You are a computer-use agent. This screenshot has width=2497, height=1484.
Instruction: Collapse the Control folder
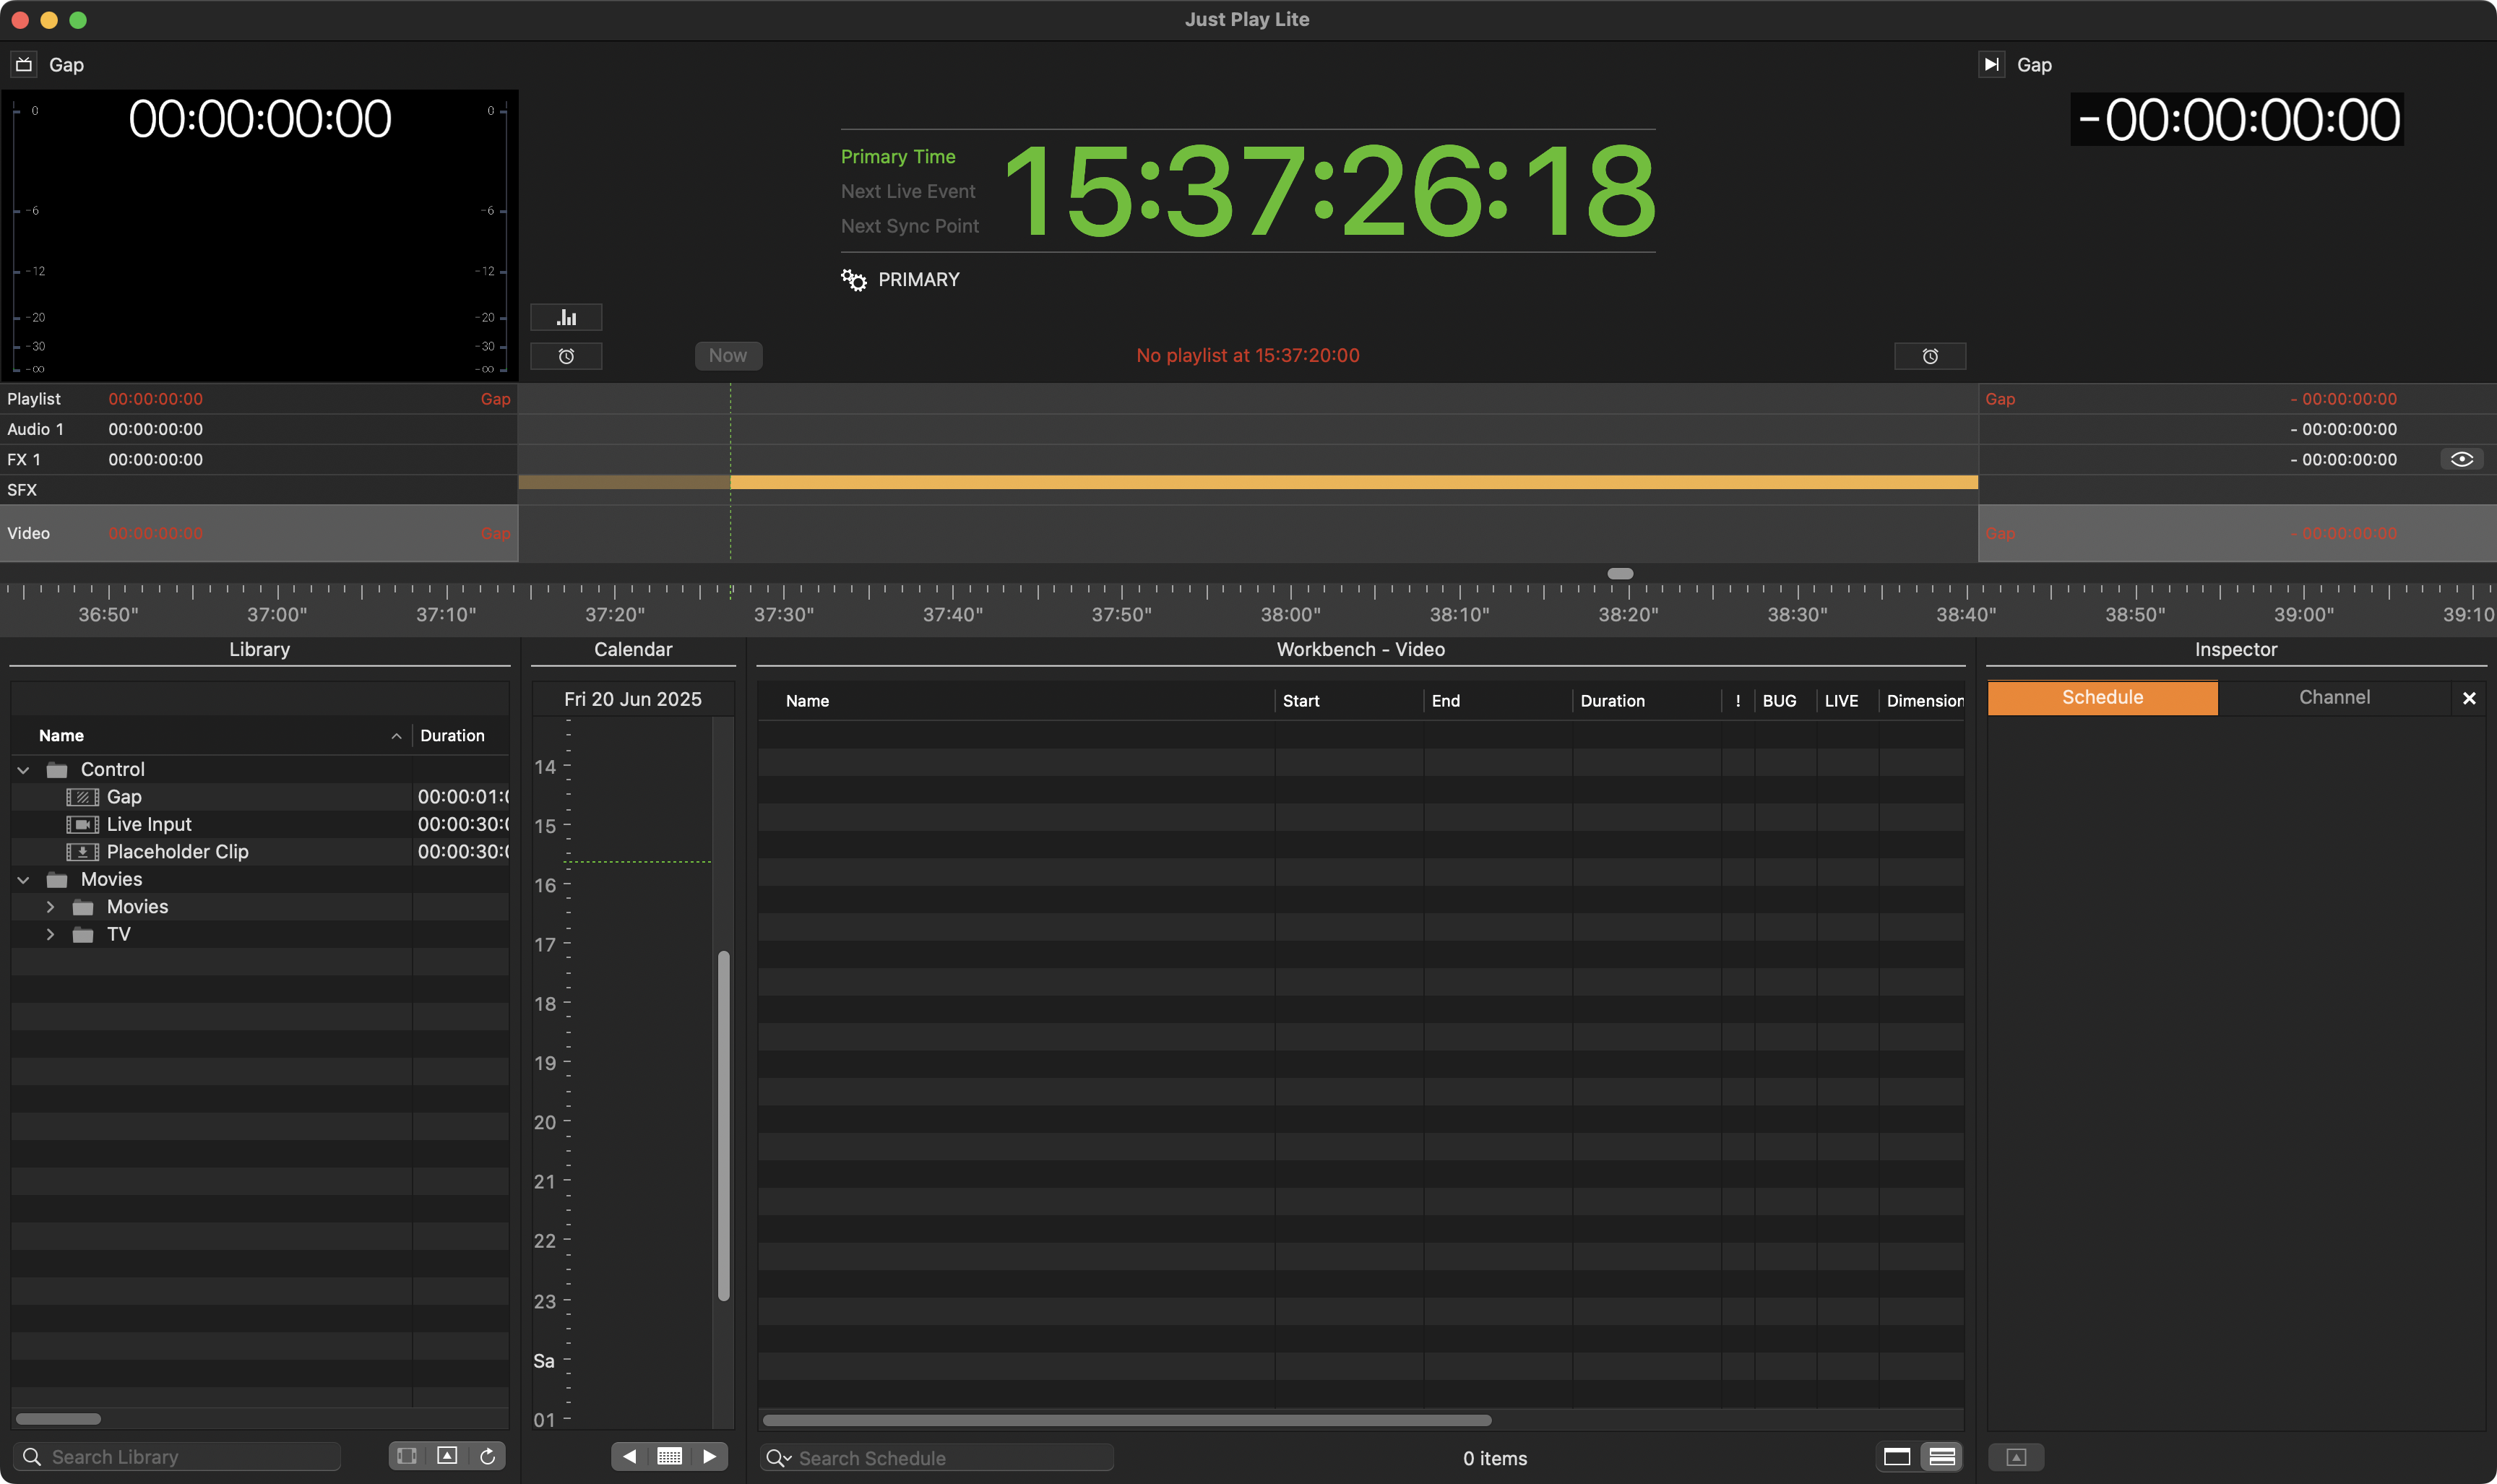tap(23, 770)
